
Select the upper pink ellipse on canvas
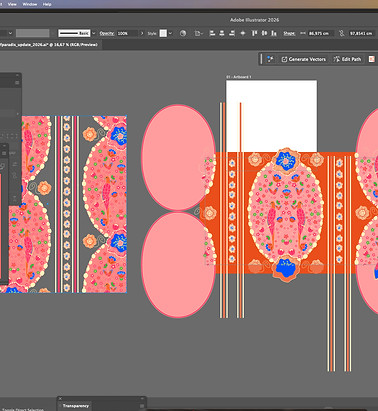click(178, 157)
